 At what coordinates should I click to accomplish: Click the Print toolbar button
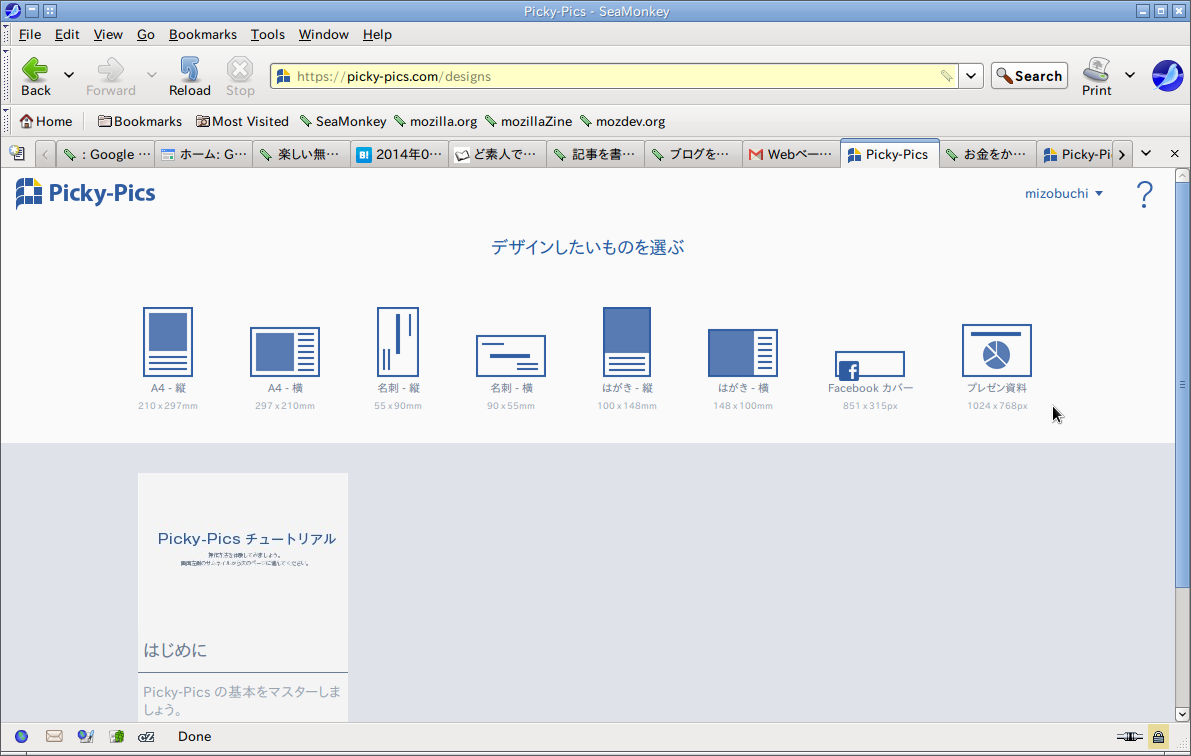pyautogui.click(x=1096, y=77)
